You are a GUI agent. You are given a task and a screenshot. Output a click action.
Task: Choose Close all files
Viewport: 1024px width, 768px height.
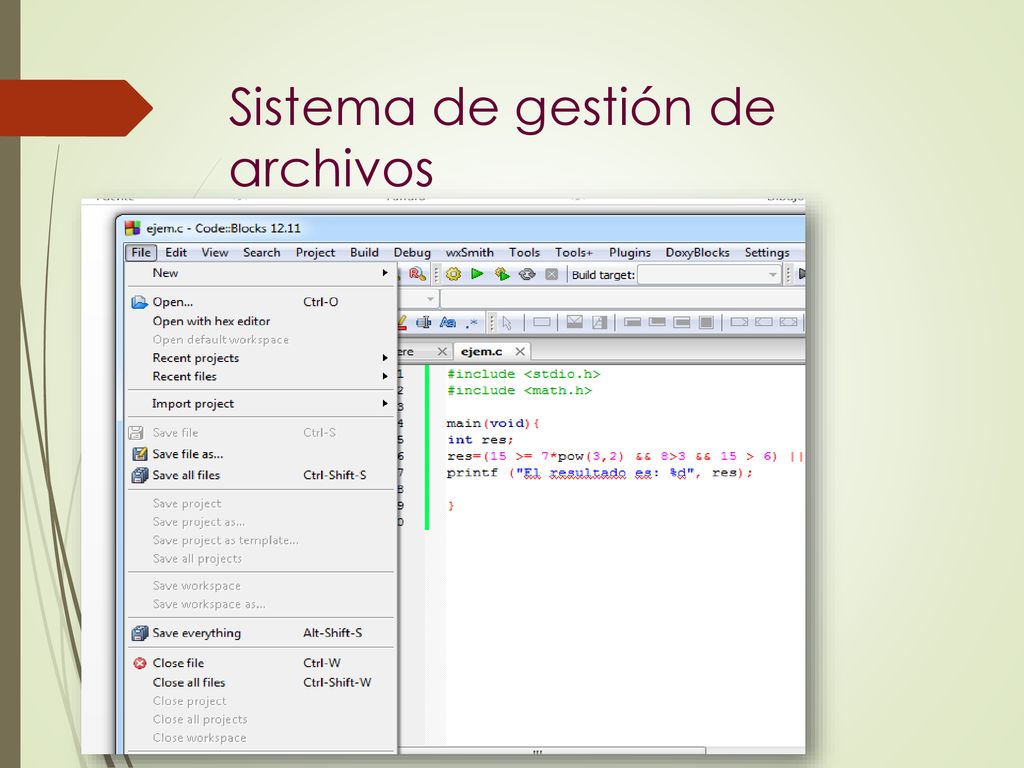pos(261,682)
